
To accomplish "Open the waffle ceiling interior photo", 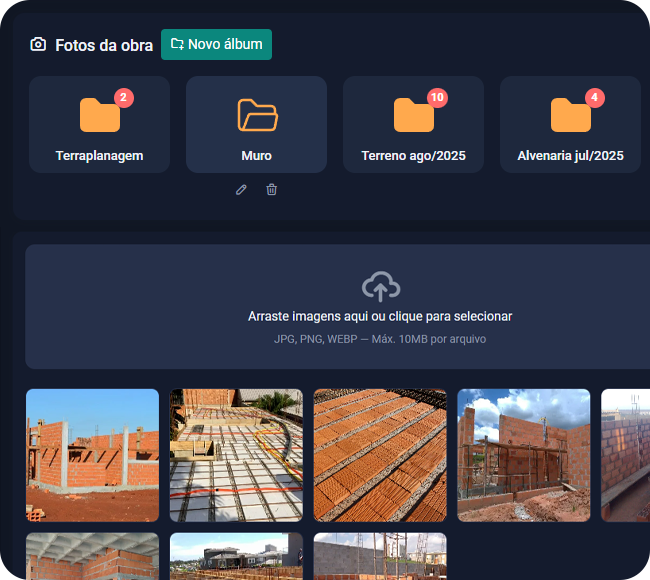I will pyautogui.click(x=92, y=556).
